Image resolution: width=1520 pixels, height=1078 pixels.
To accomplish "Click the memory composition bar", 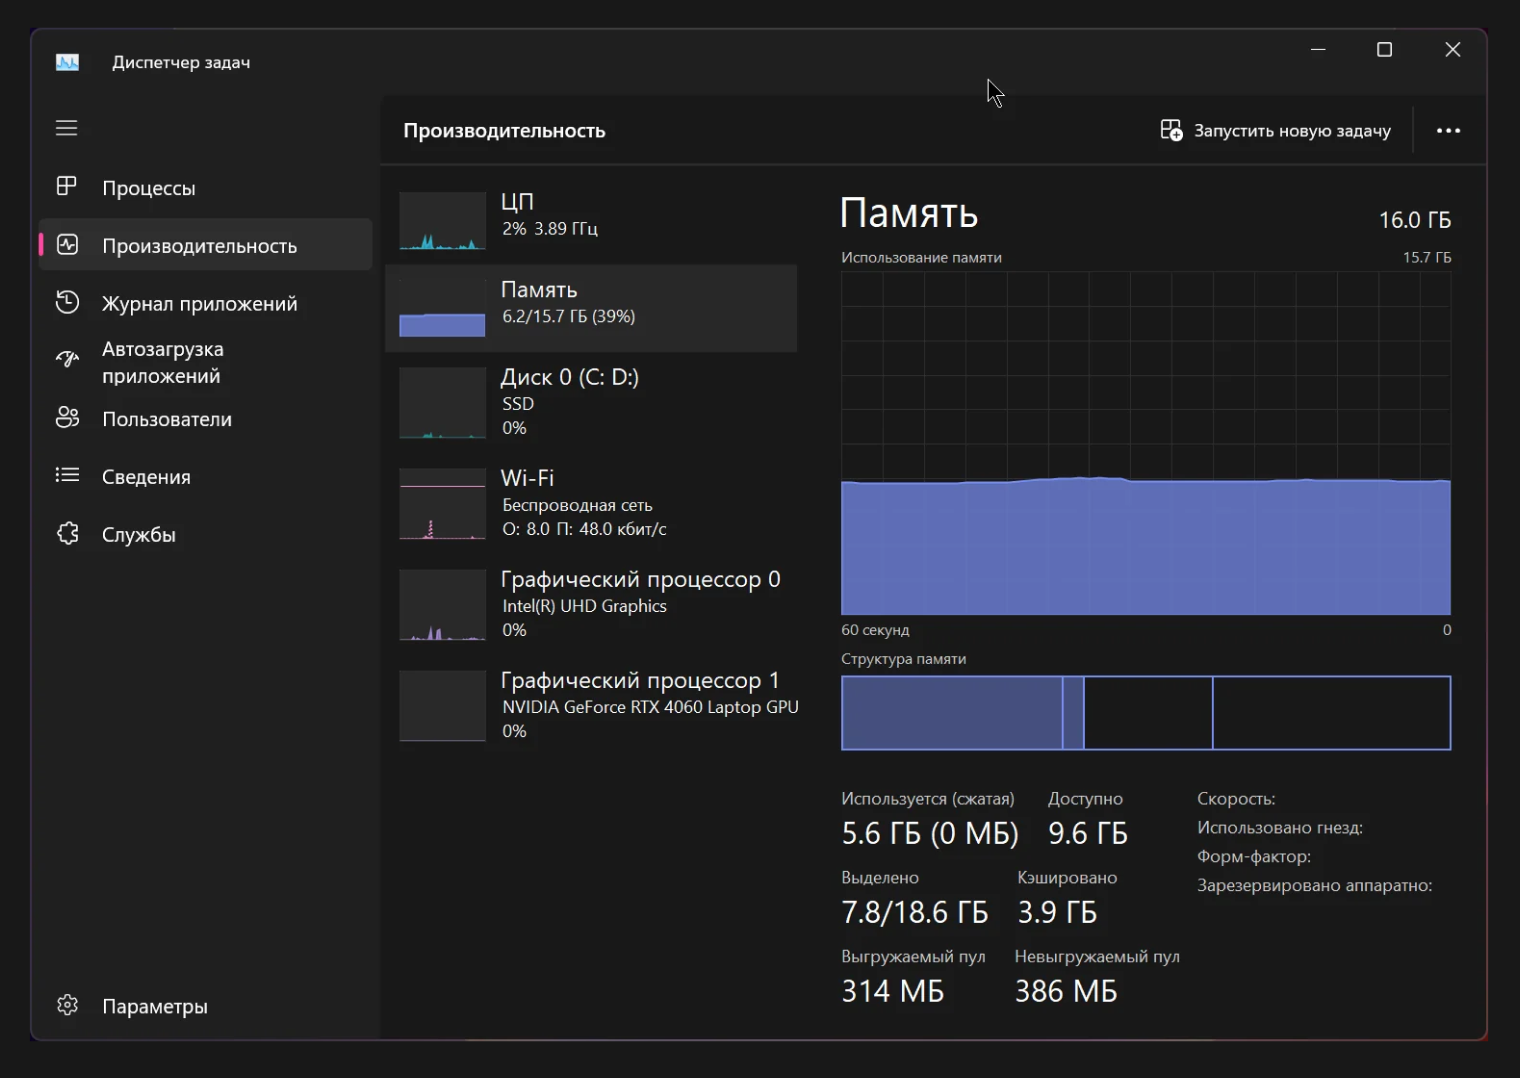I will 1145,712.
